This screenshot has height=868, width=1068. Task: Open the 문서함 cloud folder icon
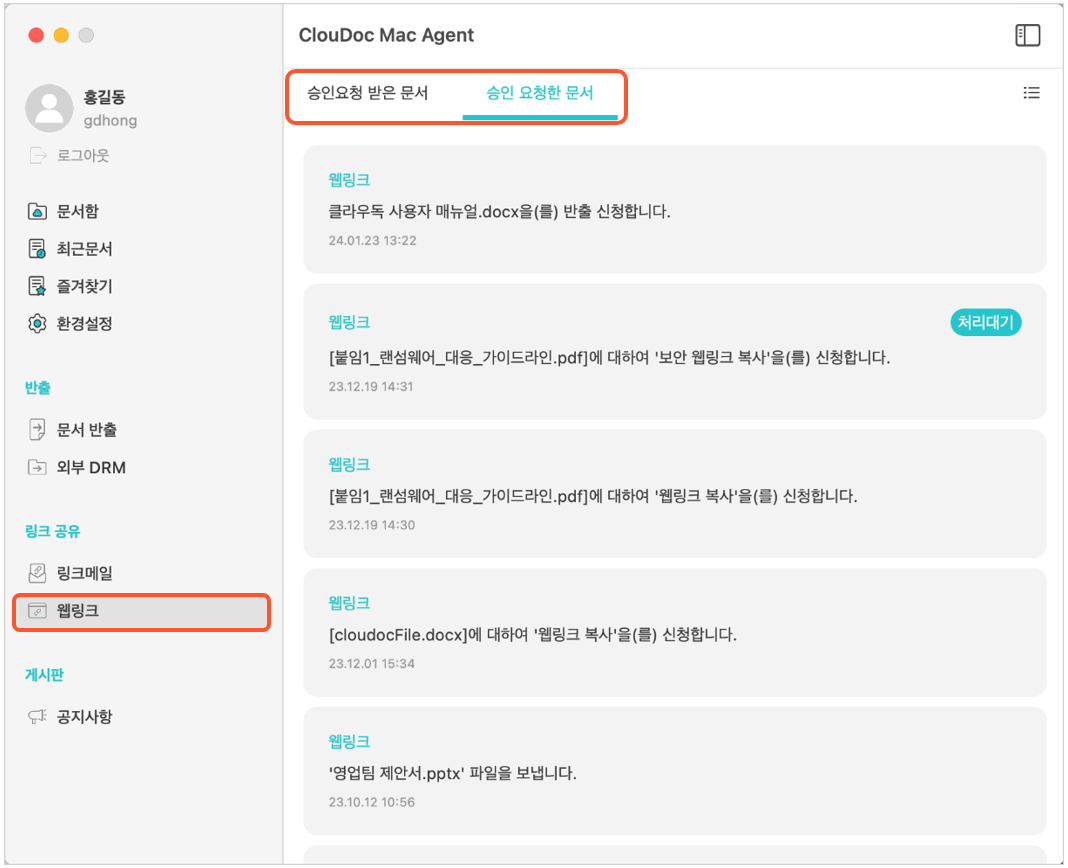37,211
